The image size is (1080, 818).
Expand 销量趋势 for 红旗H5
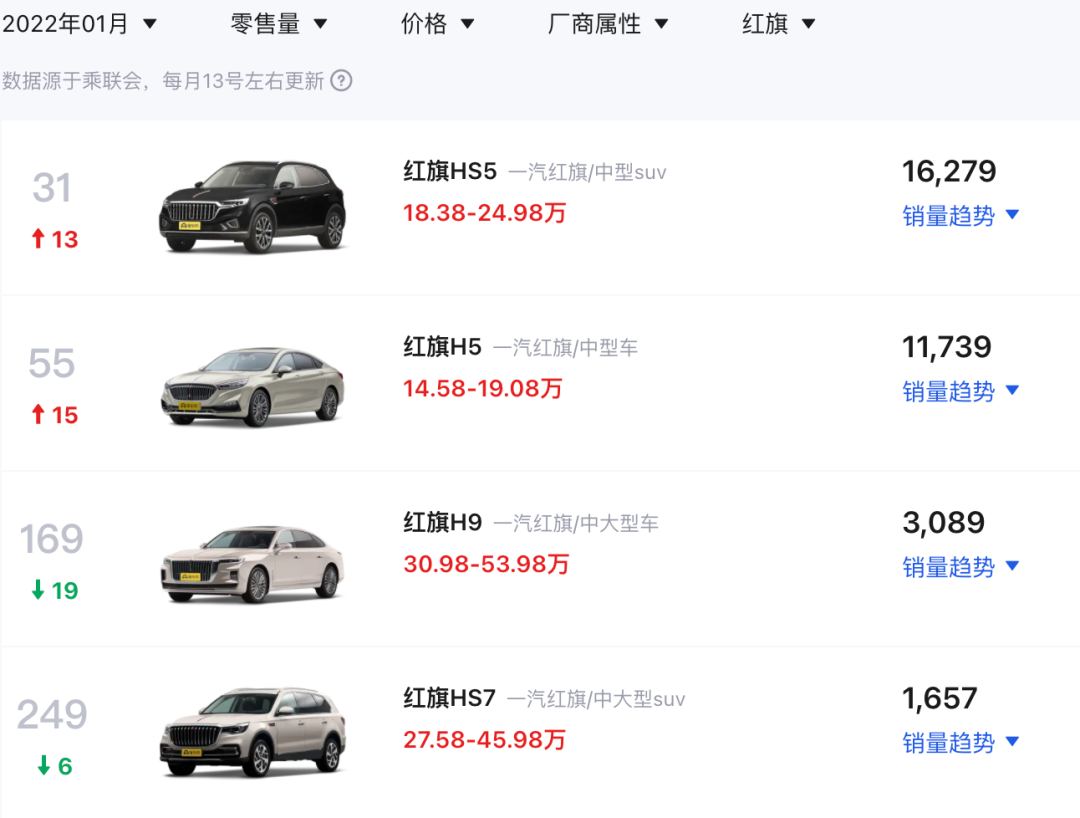pyautogui.click(x=960, y=391)
